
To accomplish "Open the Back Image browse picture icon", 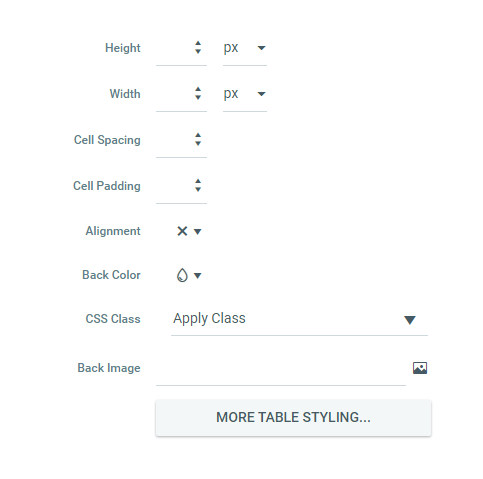I will [x=420, y=368].
